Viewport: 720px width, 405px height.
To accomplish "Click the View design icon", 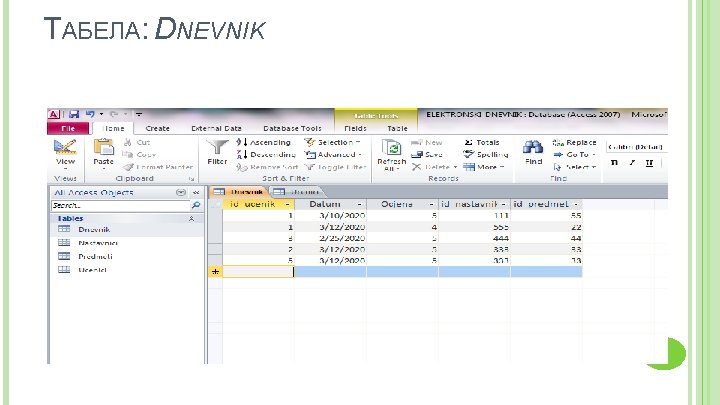I will pyautogui.click(x=65, y=147).
